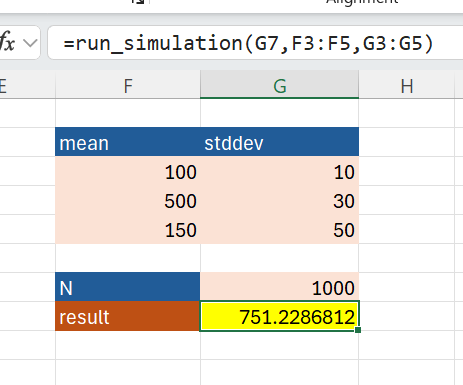Select the cell with stddev value 50
This screenshot has height=385, width=463.
click(x=280, y=229)
